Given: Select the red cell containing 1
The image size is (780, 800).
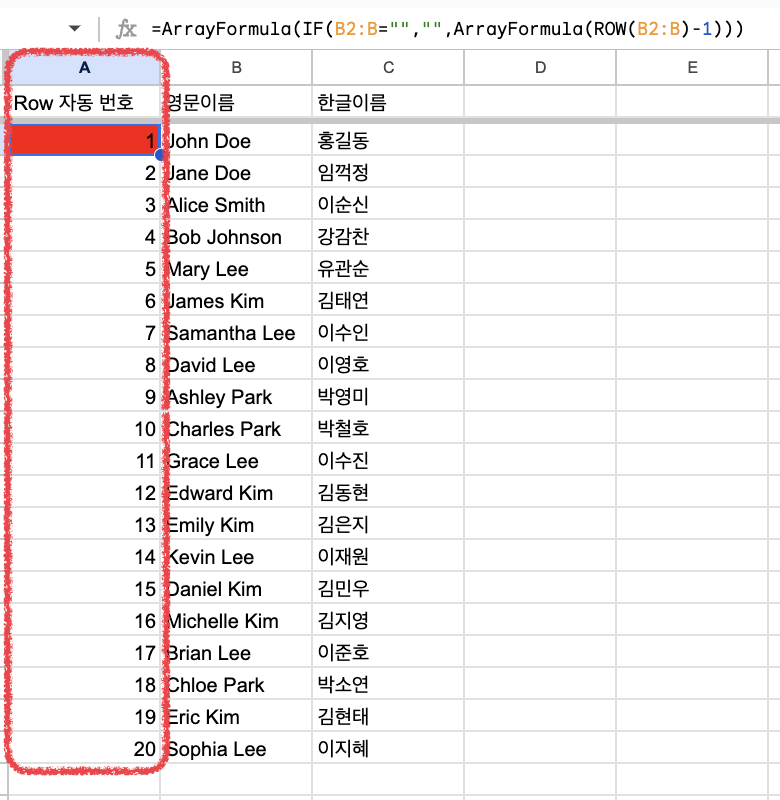Looking at the screenshot, I should 85,140.
